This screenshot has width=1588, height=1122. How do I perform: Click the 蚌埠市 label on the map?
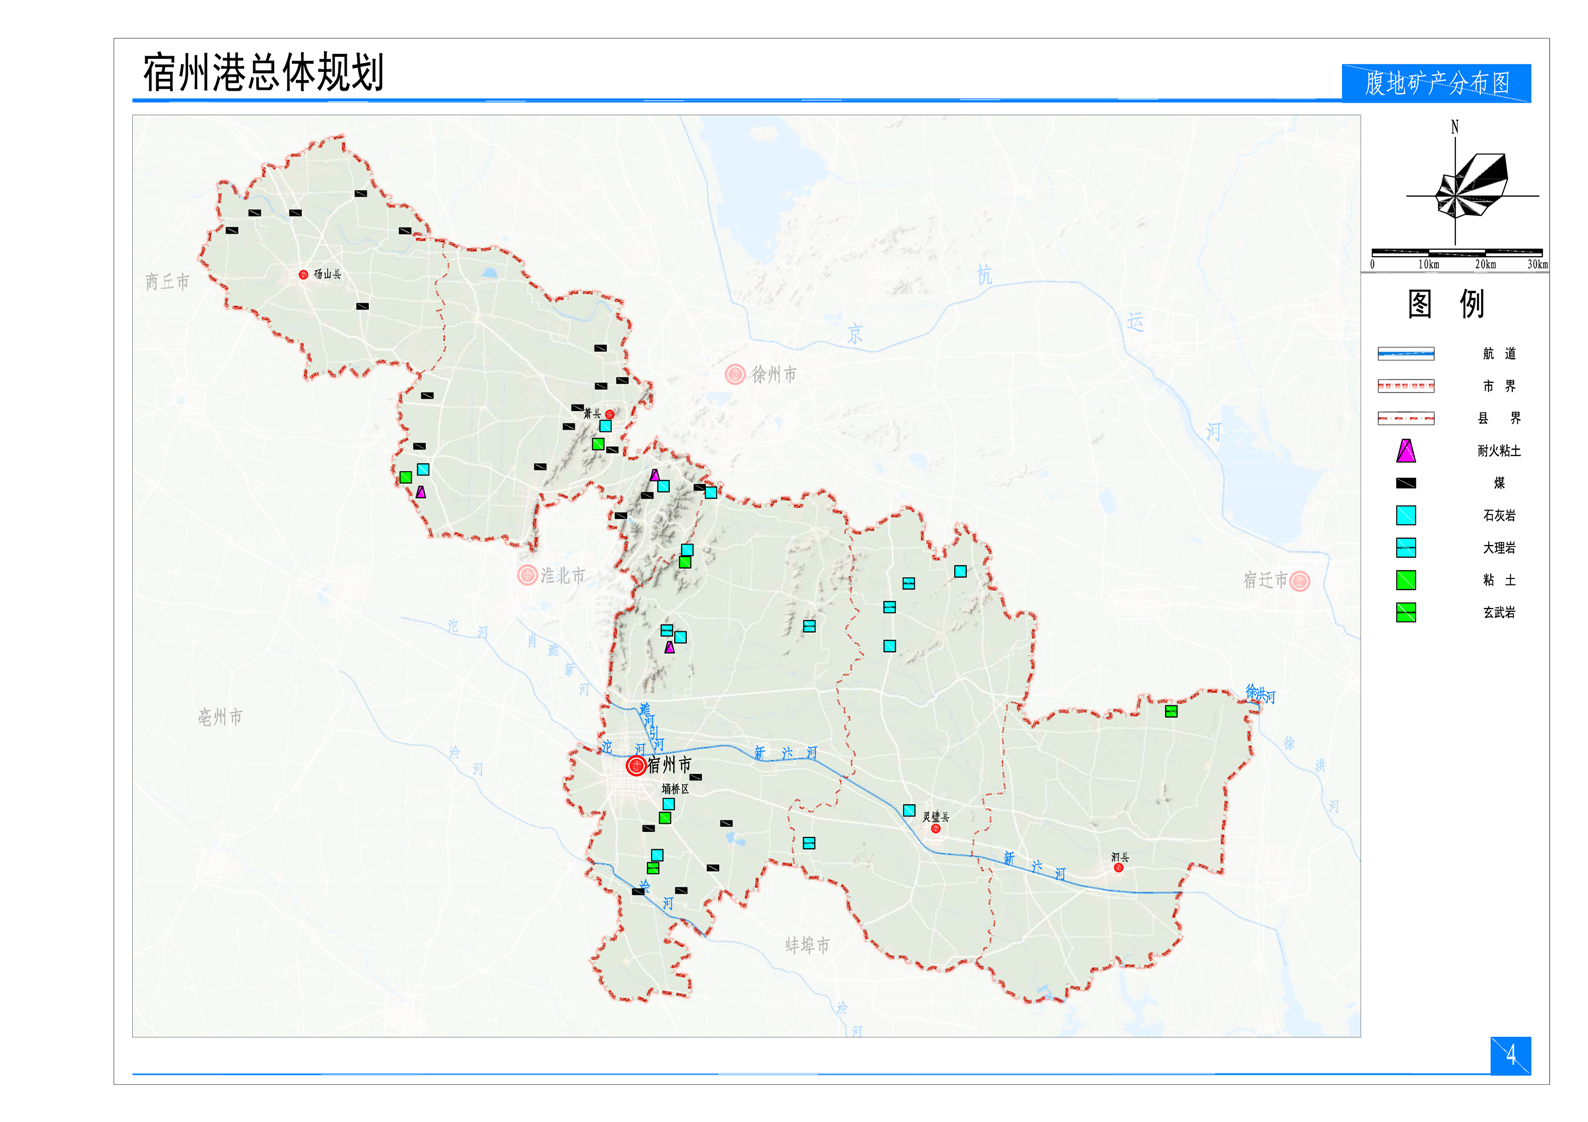[807, 945]
